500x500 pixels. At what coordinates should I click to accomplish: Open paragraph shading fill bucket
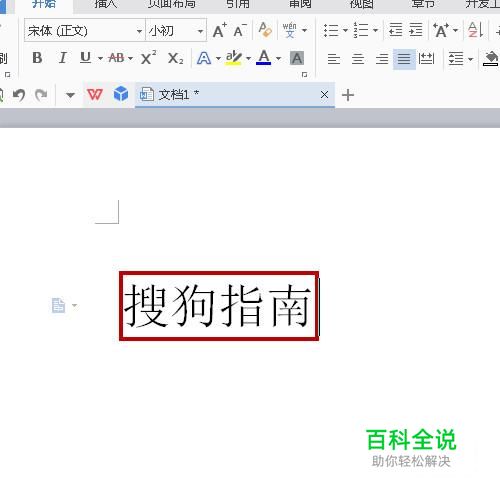(x=491, y=59)
